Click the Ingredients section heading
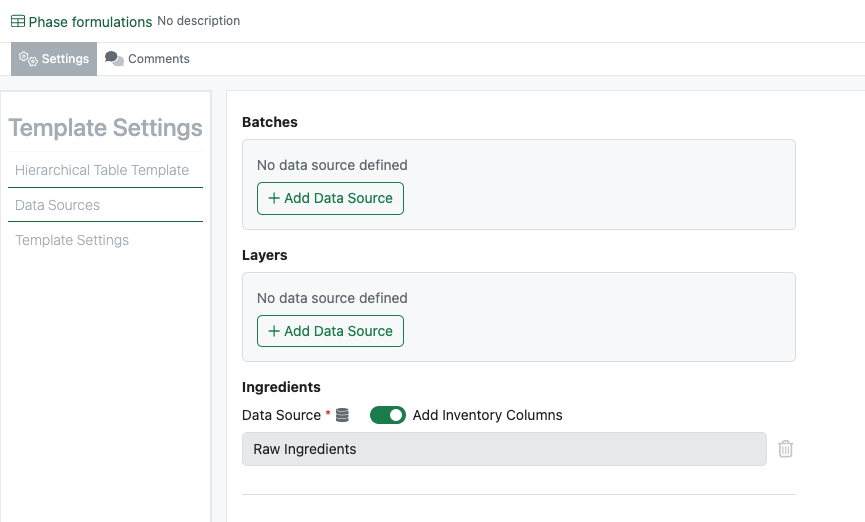This screenshot has height=522, width=865. coord(281,387)
